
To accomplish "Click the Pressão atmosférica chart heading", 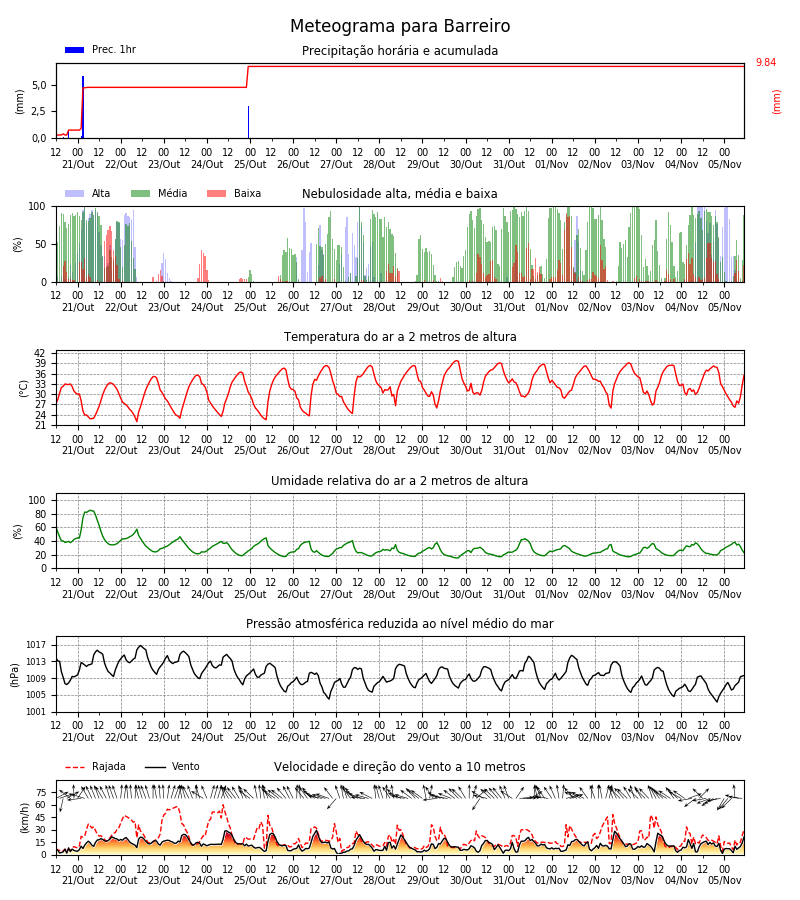I will coord(399,624).
